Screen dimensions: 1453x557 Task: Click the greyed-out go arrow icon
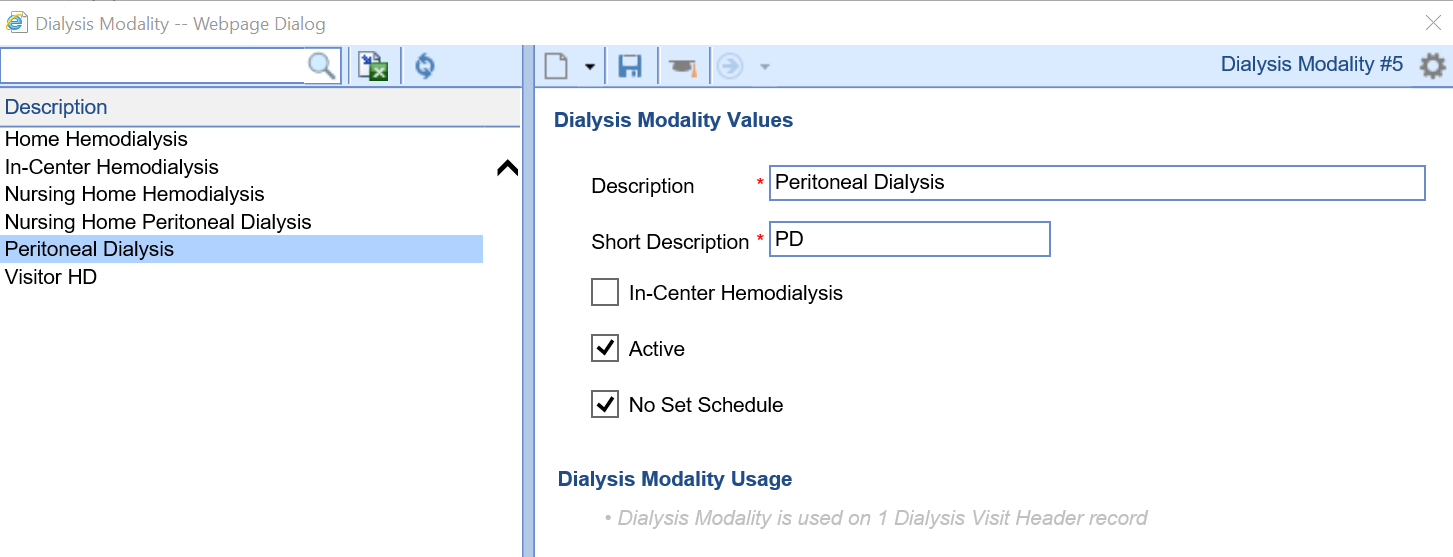(730, 66)
